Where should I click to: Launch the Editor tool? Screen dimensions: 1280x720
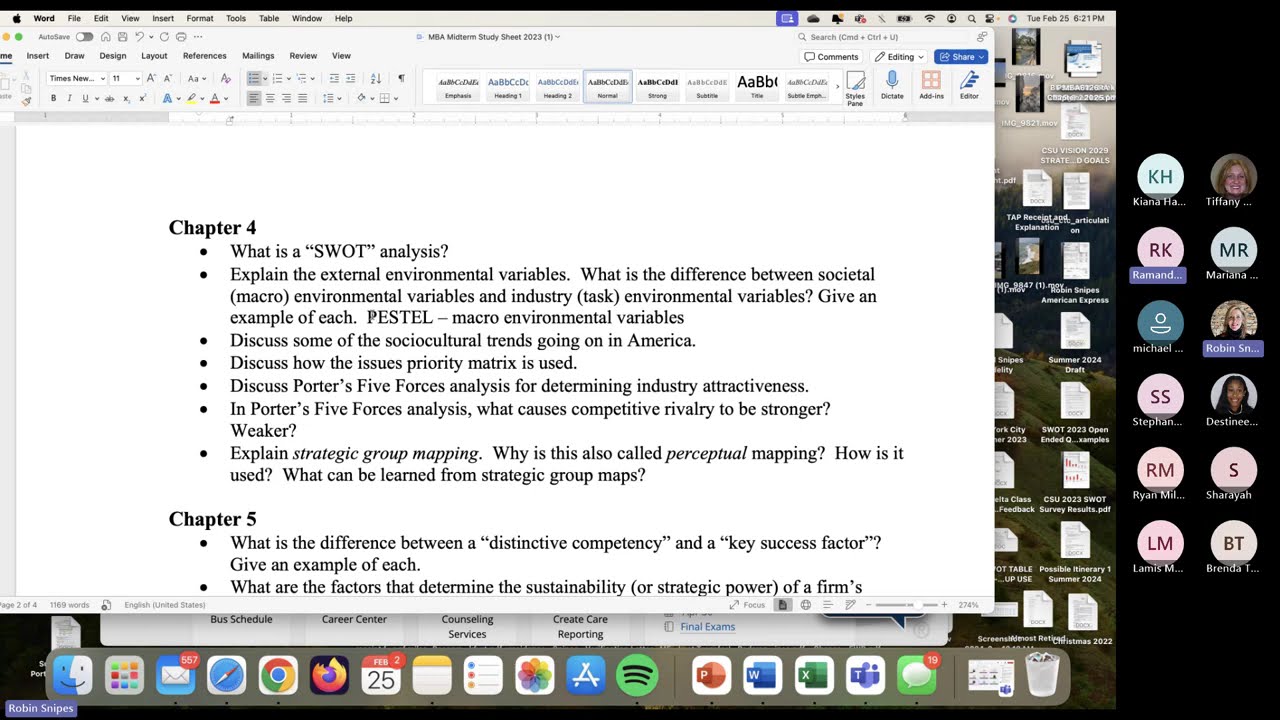(969, 86)
